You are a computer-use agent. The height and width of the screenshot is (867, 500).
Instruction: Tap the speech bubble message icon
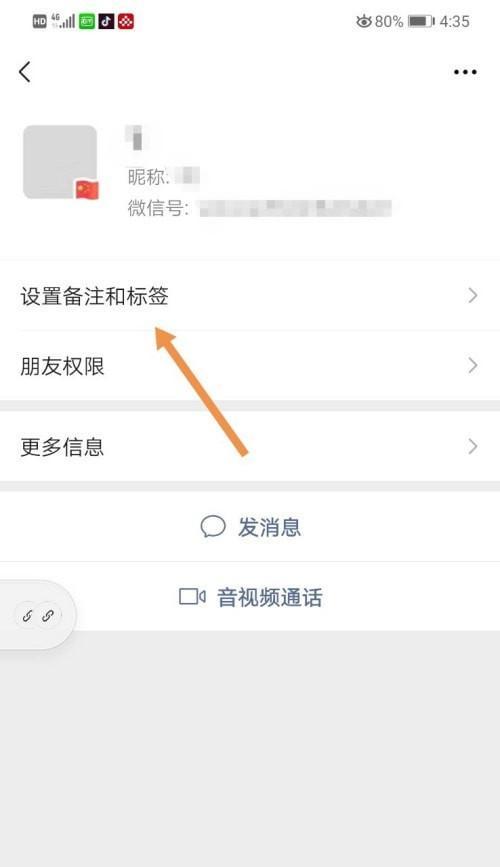pyautogui.click(x=213, y=527)
